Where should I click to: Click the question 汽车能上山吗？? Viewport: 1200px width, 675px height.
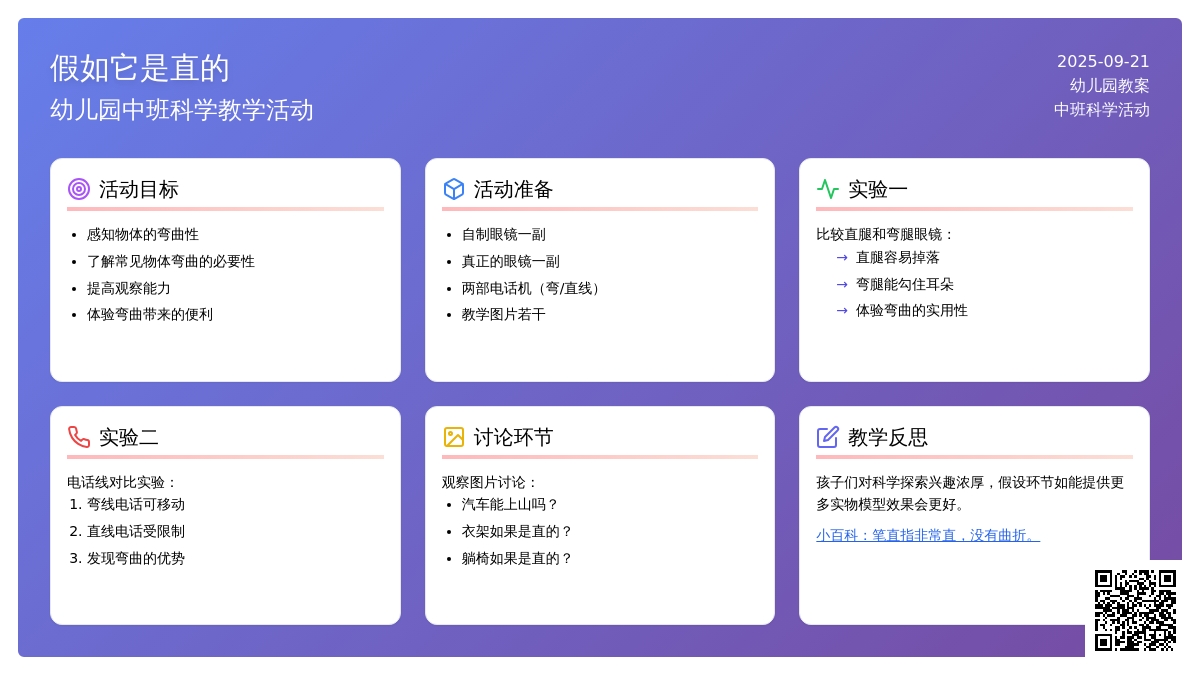[510, 504]
